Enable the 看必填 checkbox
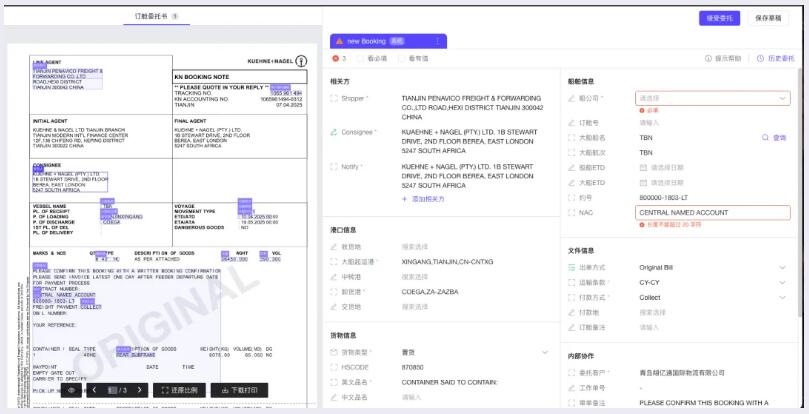 coord(361,59)
